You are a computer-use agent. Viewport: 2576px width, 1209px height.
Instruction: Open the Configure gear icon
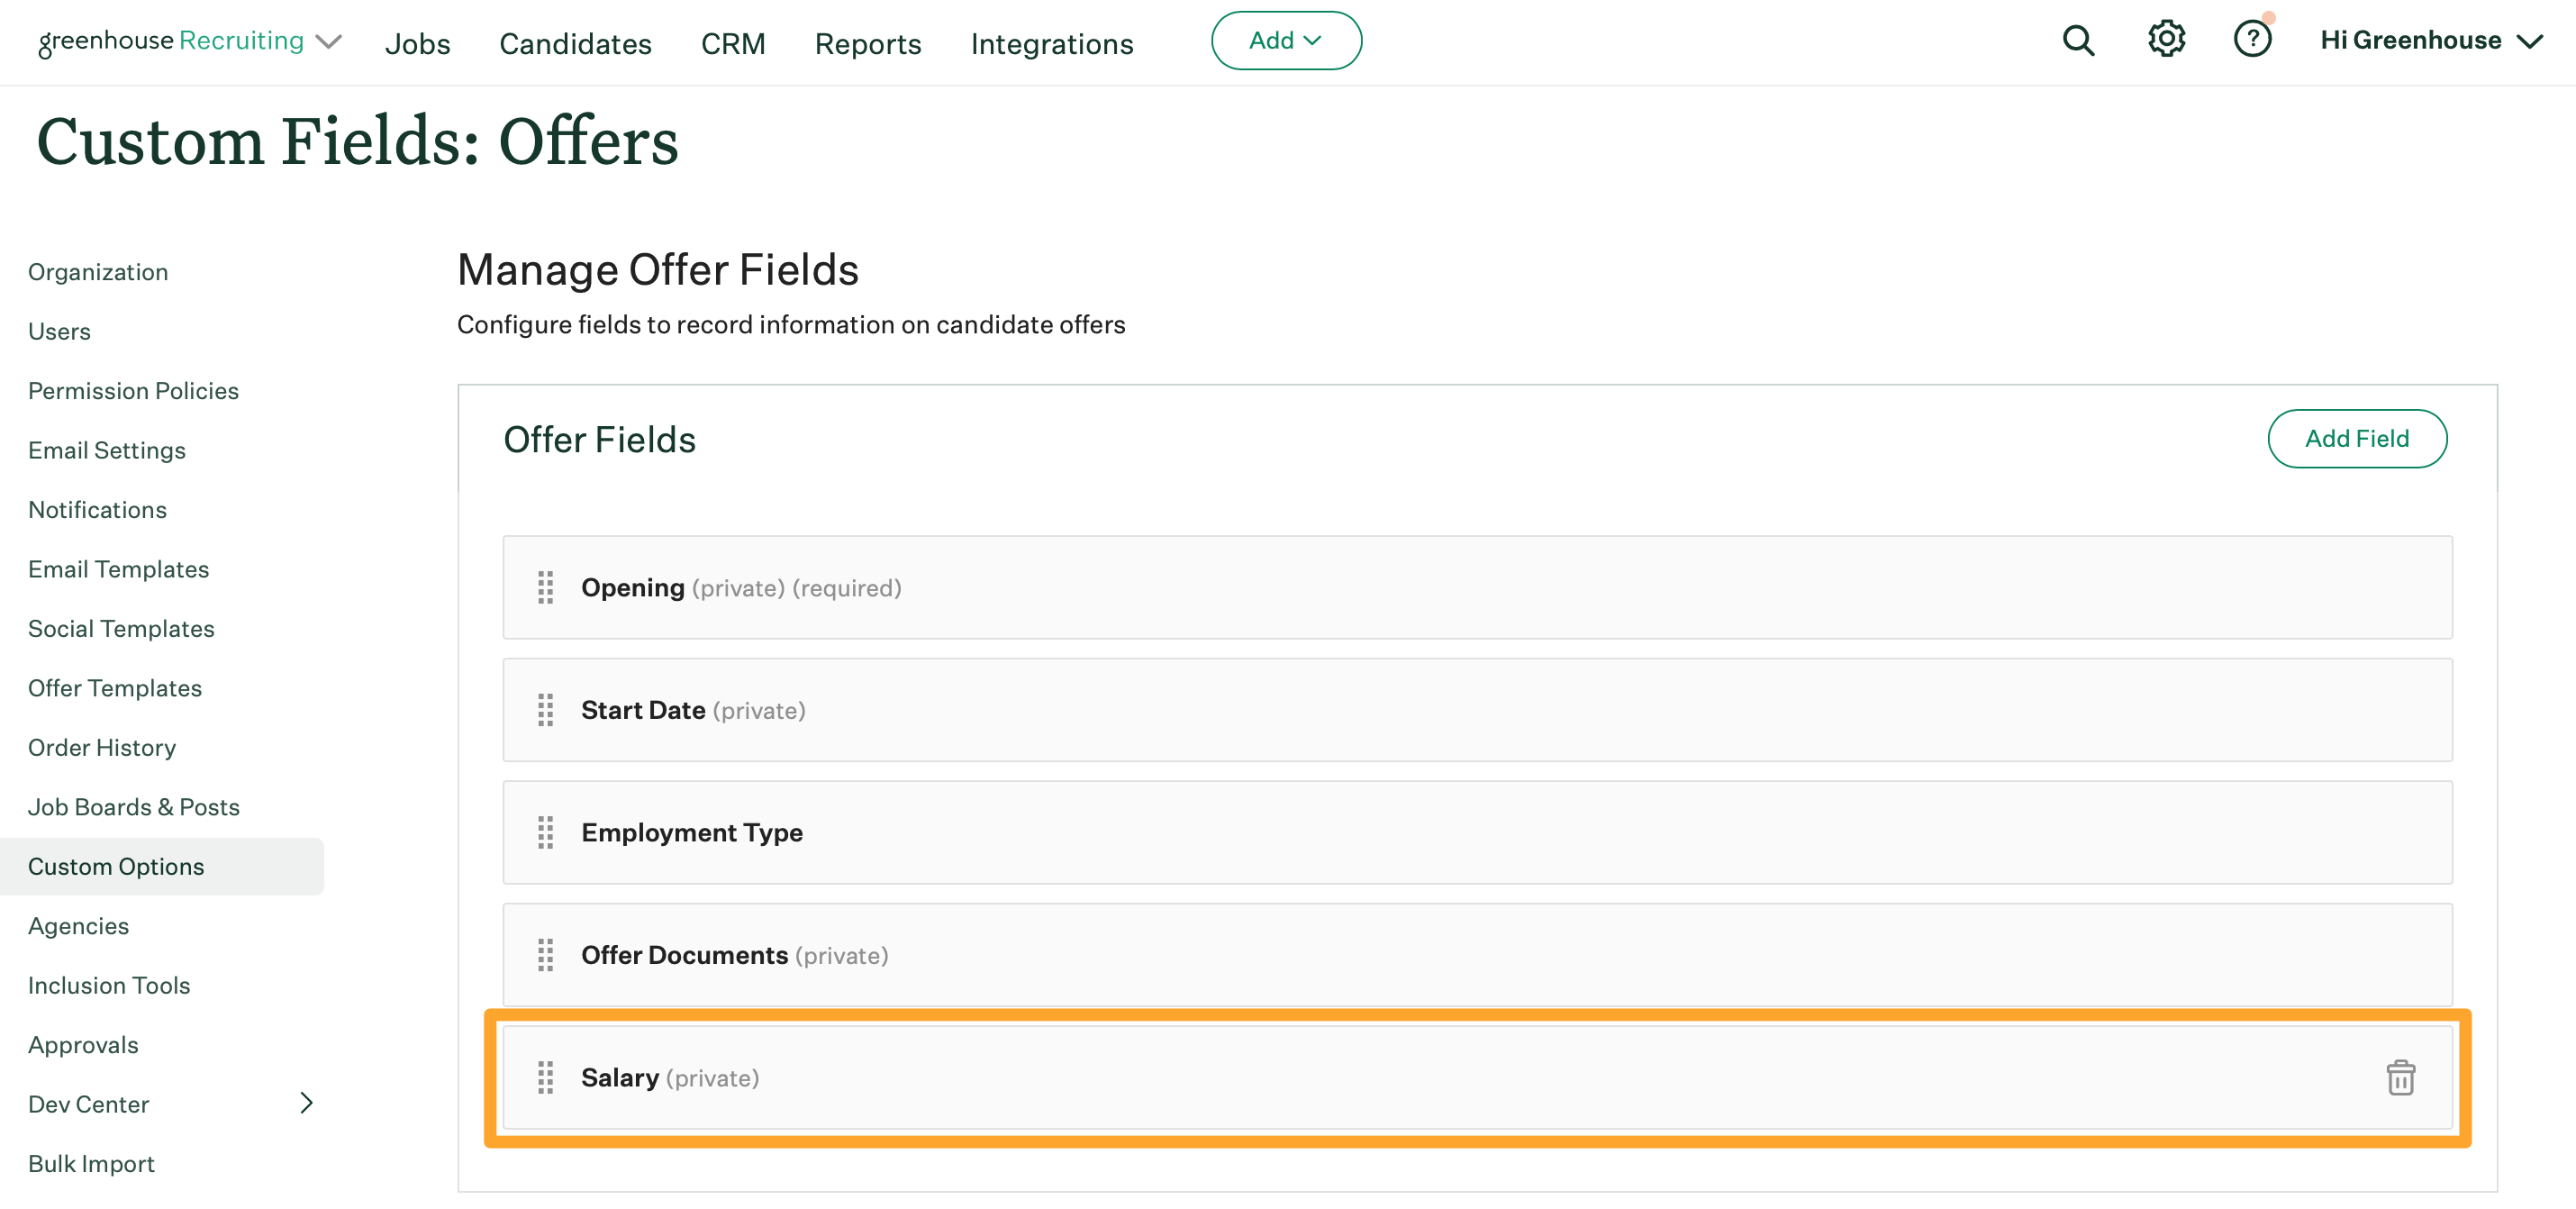click(x=2165, y=40)
